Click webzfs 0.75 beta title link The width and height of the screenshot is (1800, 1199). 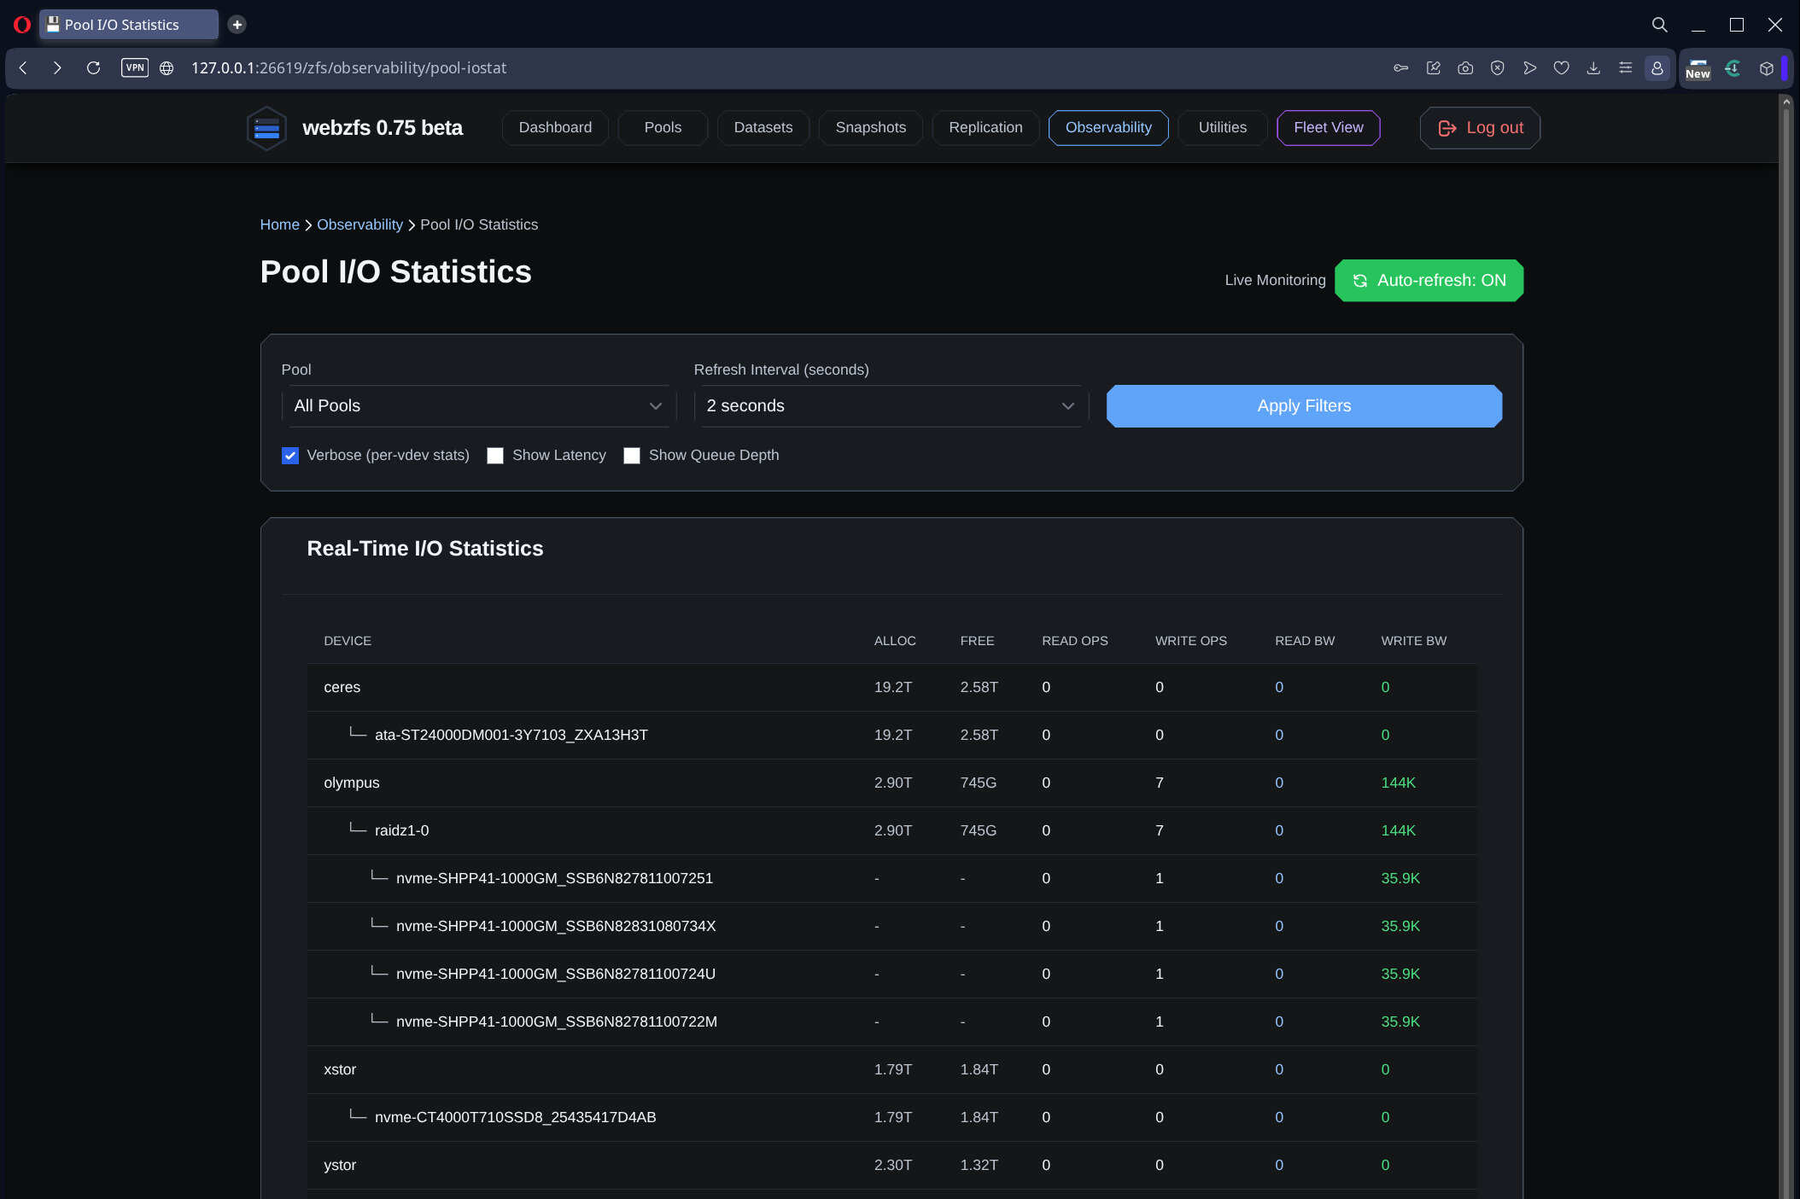click(382, 128)
